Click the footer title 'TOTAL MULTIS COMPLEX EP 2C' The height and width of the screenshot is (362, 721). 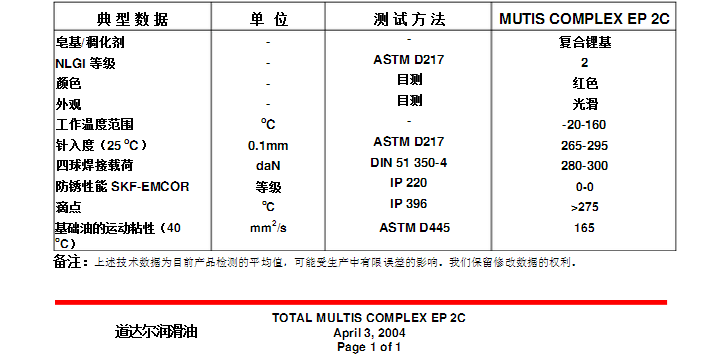pos(369,318)
